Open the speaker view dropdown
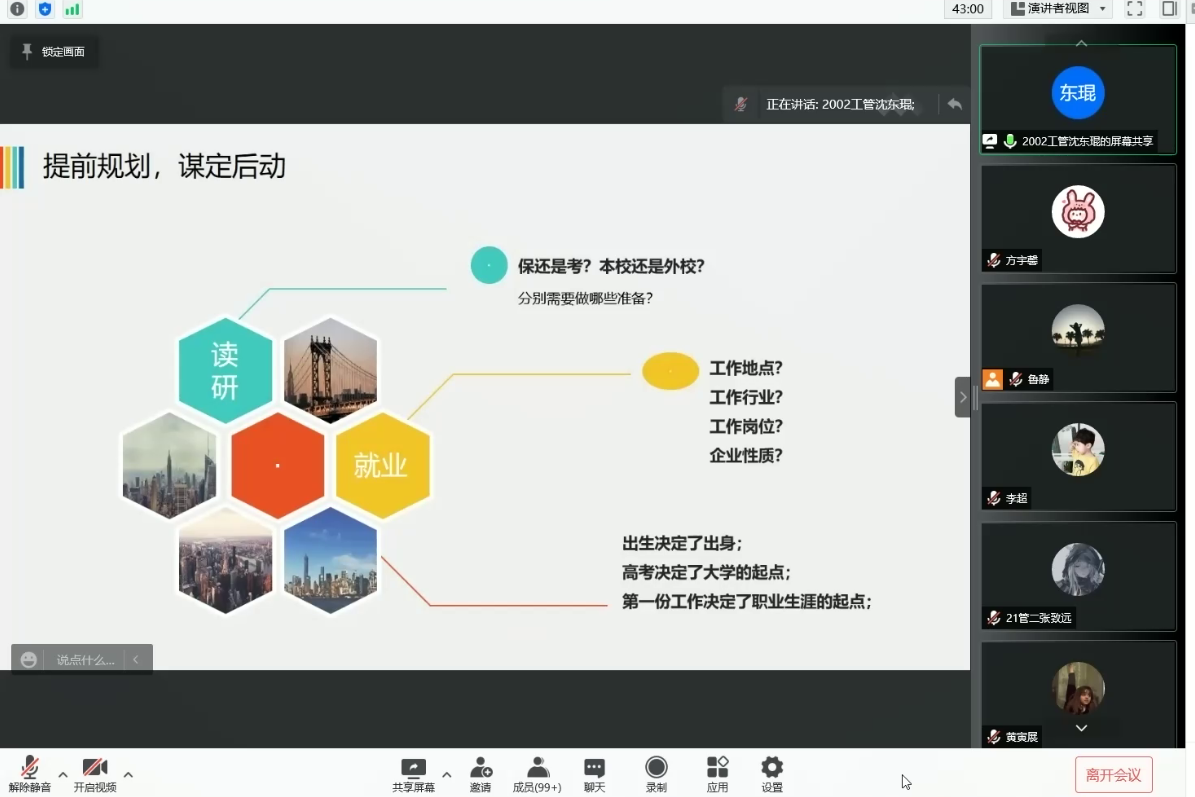The width and height of the screenshot is (1195, 797). (x=1057, y=9)
